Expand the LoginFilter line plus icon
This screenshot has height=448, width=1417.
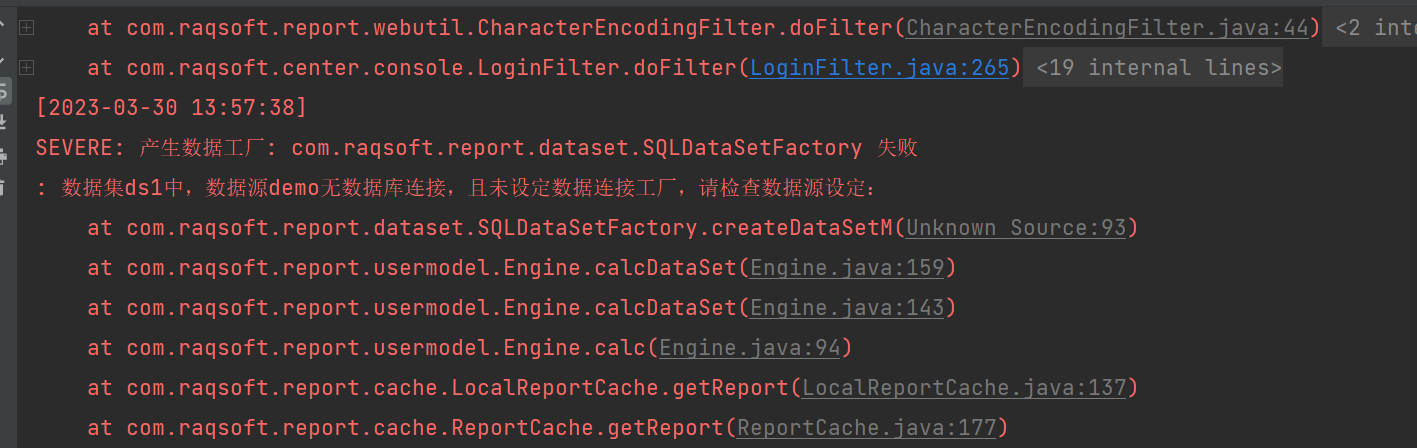coord(26,68)
